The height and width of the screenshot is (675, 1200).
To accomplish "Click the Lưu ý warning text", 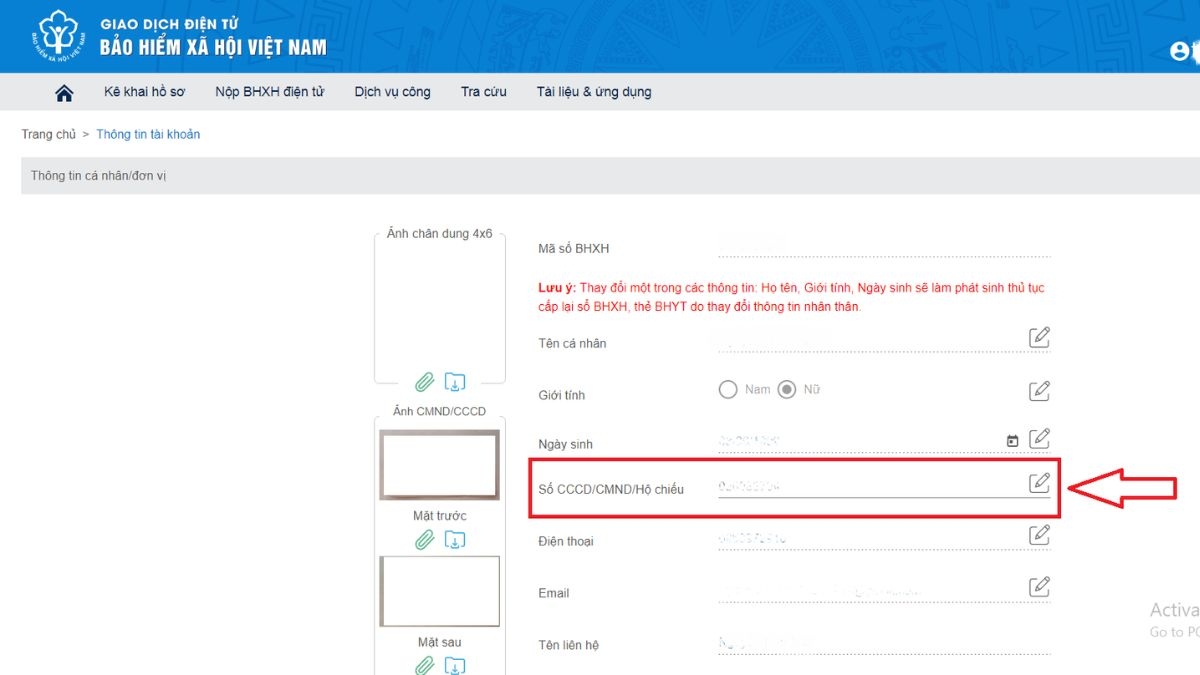I will [792, 297].
